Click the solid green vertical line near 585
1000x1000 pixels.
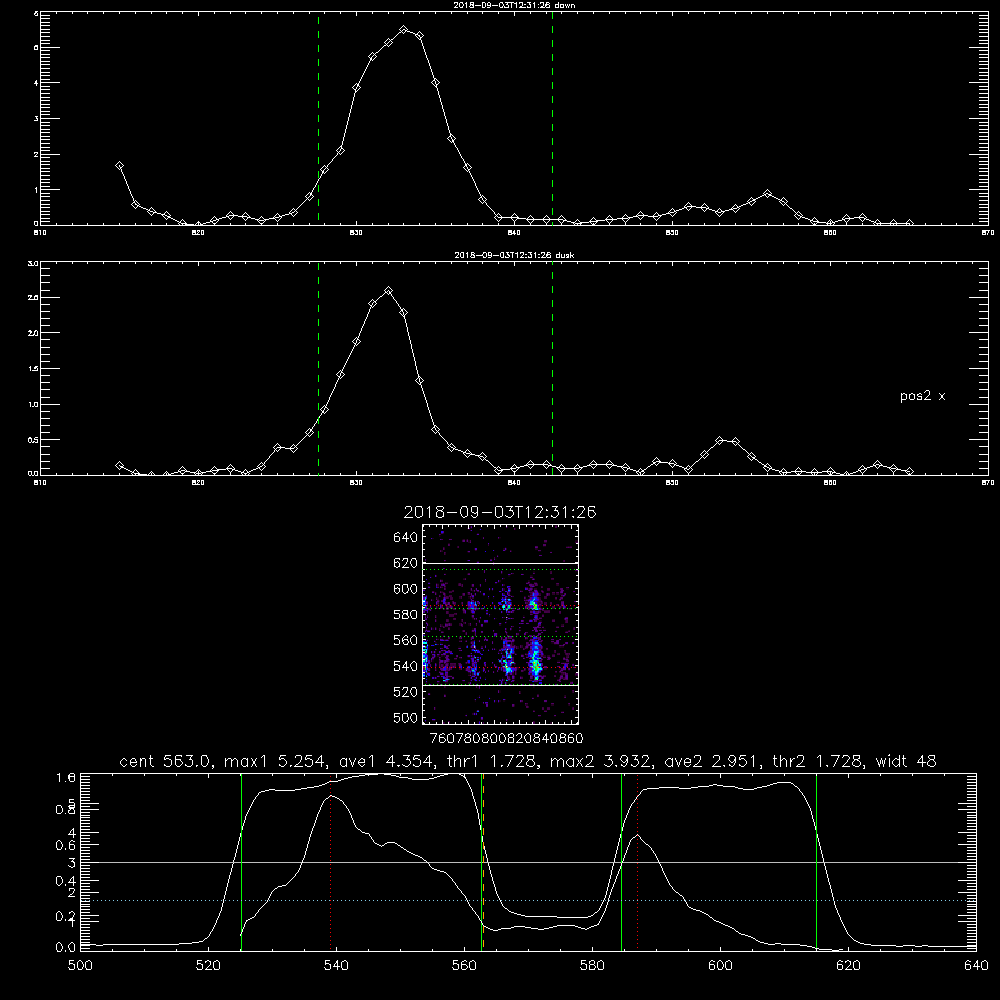[x=621, y=862]
